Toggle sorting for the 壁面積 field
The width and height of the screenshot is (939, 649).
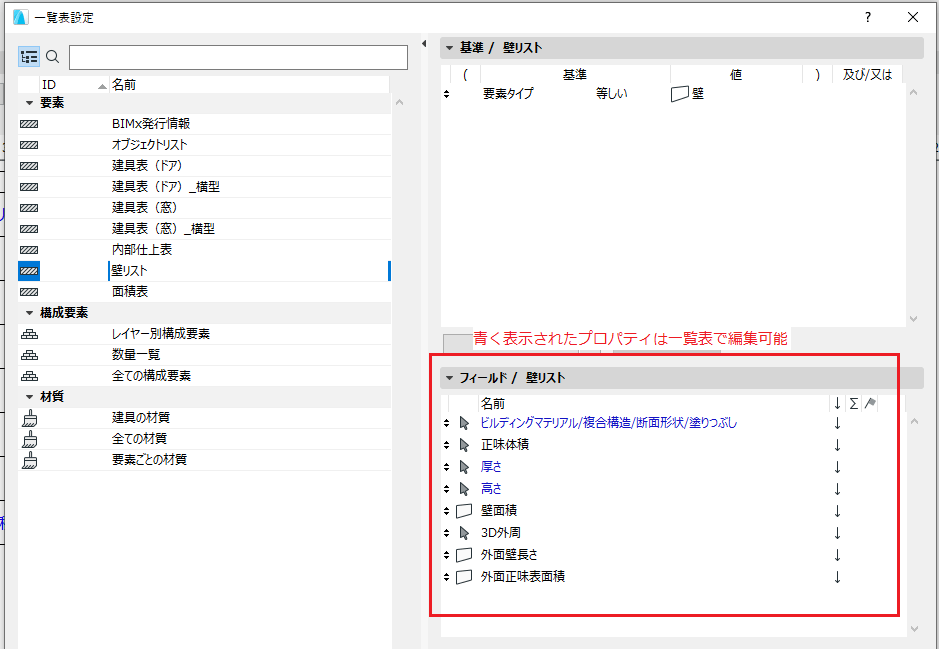click(837, 510)
